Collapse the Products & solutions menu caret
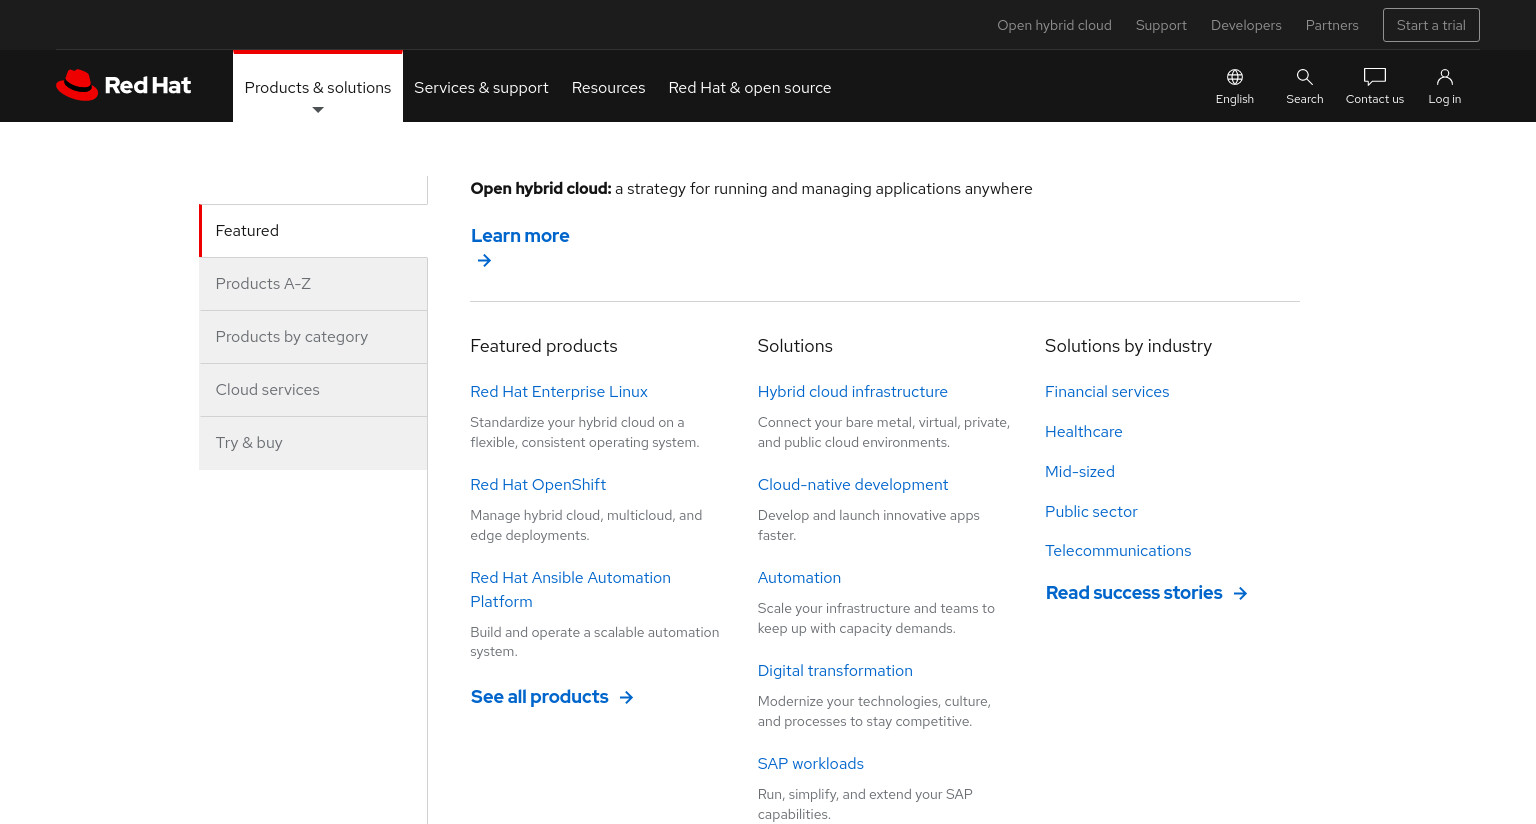The image size is (1536, 824). (x=318, y=110)
